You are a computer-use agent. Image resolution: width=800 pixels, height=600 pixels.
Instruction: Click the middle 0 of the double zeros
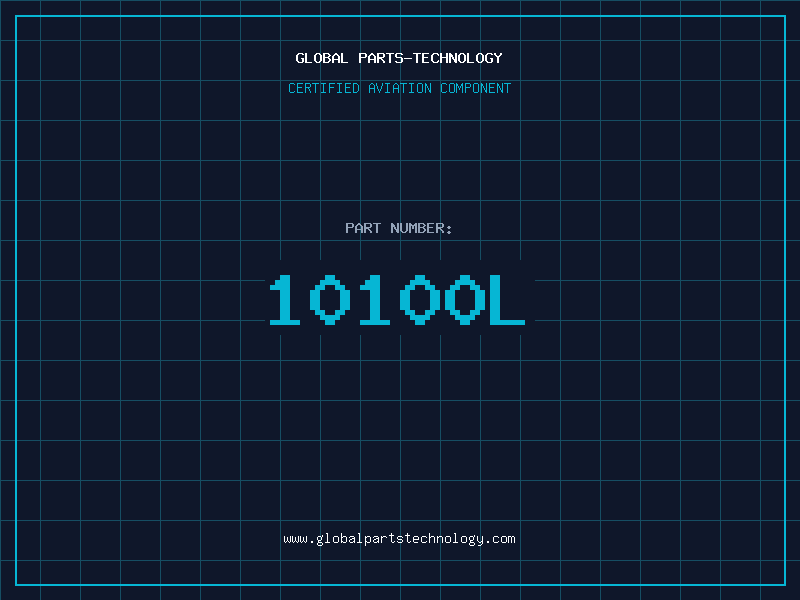pyautogui.click(x=418, y=300)
